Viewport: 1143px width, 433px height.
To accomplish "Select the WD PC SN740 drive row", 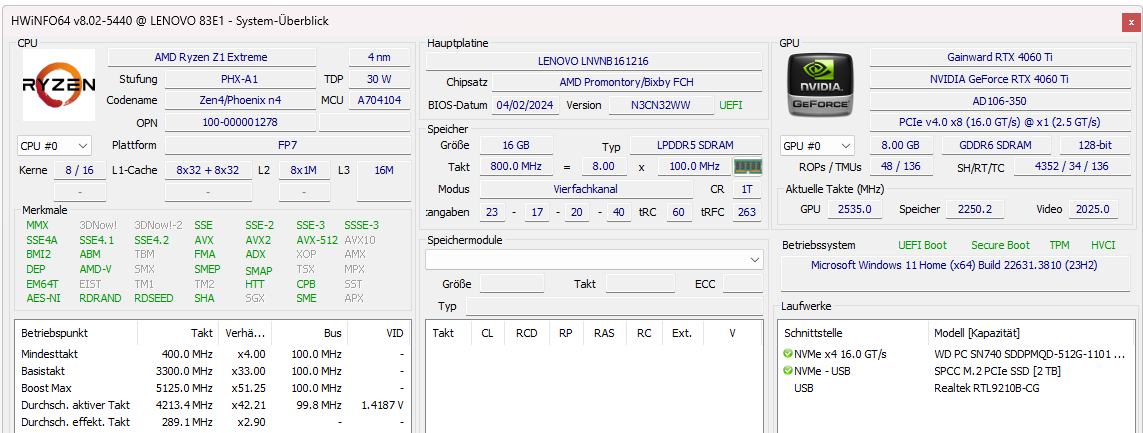I will (x=956, y=354).
